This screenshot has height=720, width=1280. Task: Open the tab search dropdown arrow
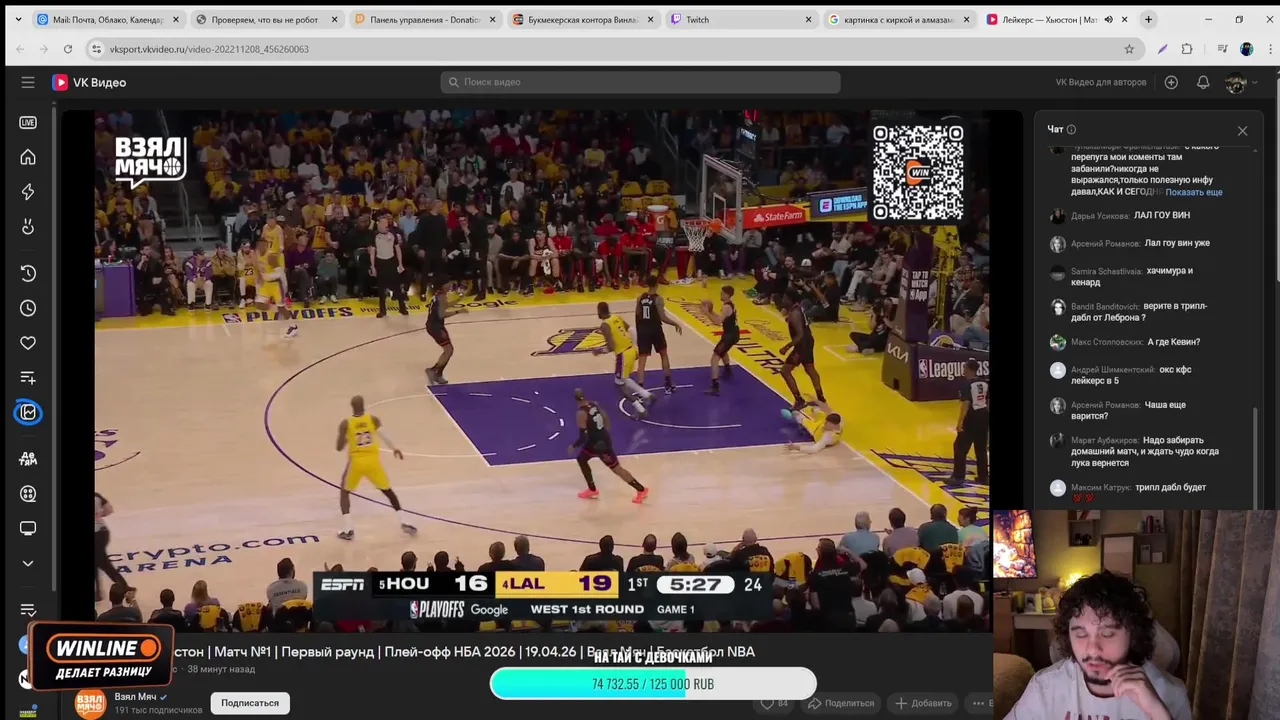pos(18,19)
